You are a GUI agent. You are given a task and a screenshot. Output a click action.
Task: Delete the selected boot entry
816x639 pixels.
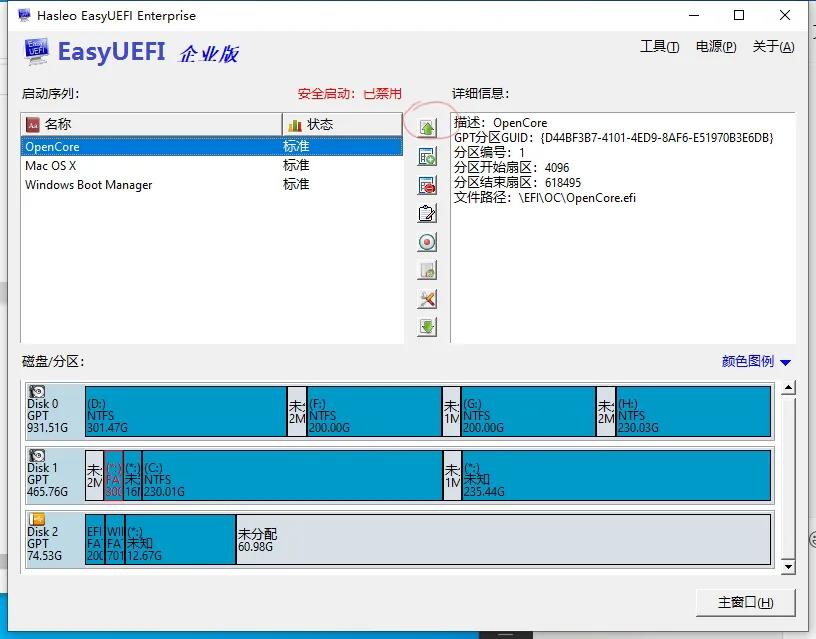tap(427, 184)
